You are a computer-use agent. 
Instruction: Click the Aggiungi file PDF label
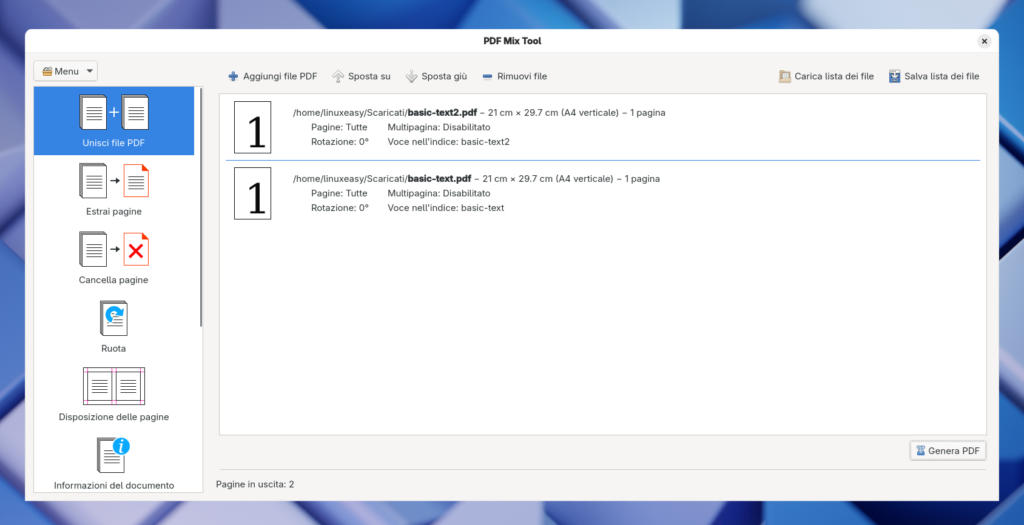coord(280,76)
